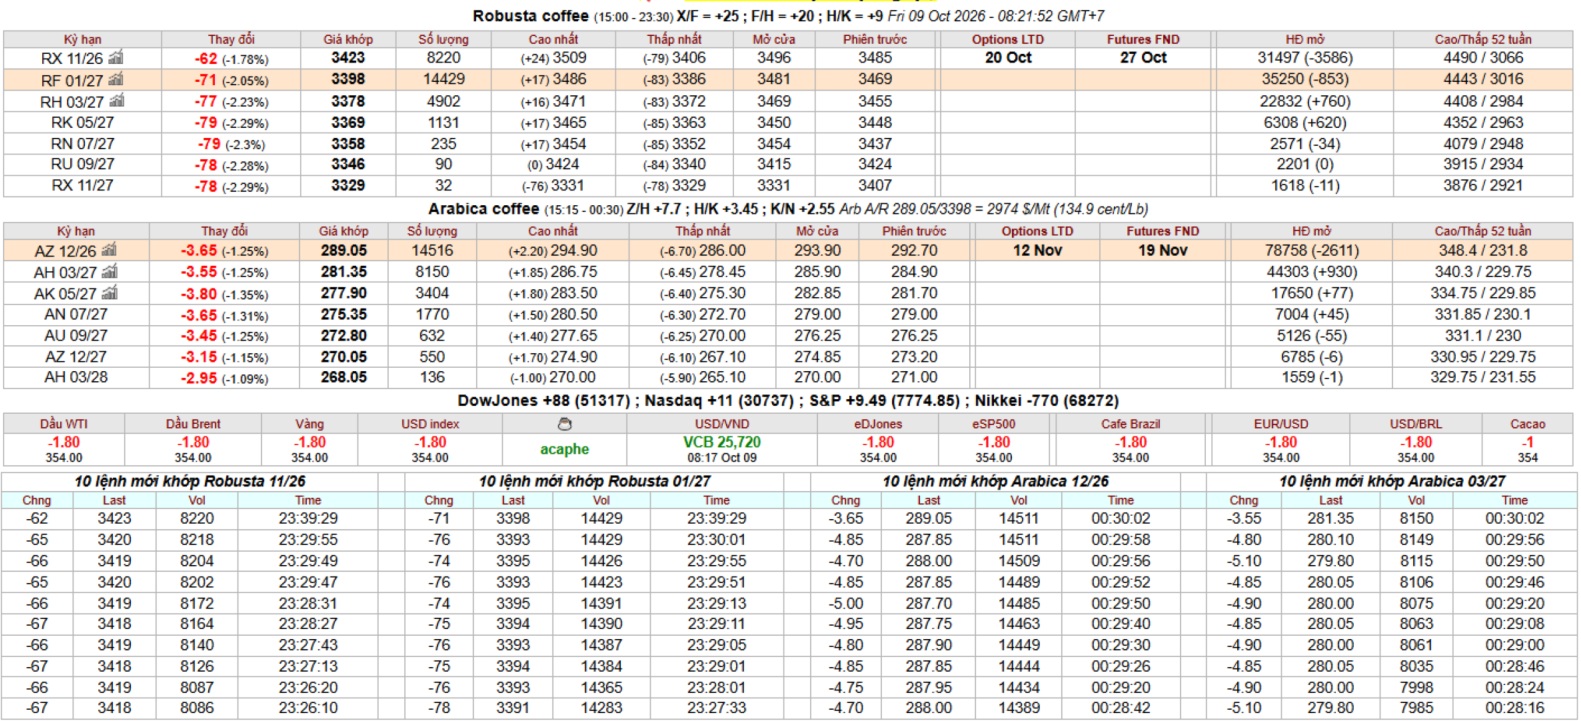
Task: Click the Cafe Brazil column header
Action: click(x=1130, y=424)
